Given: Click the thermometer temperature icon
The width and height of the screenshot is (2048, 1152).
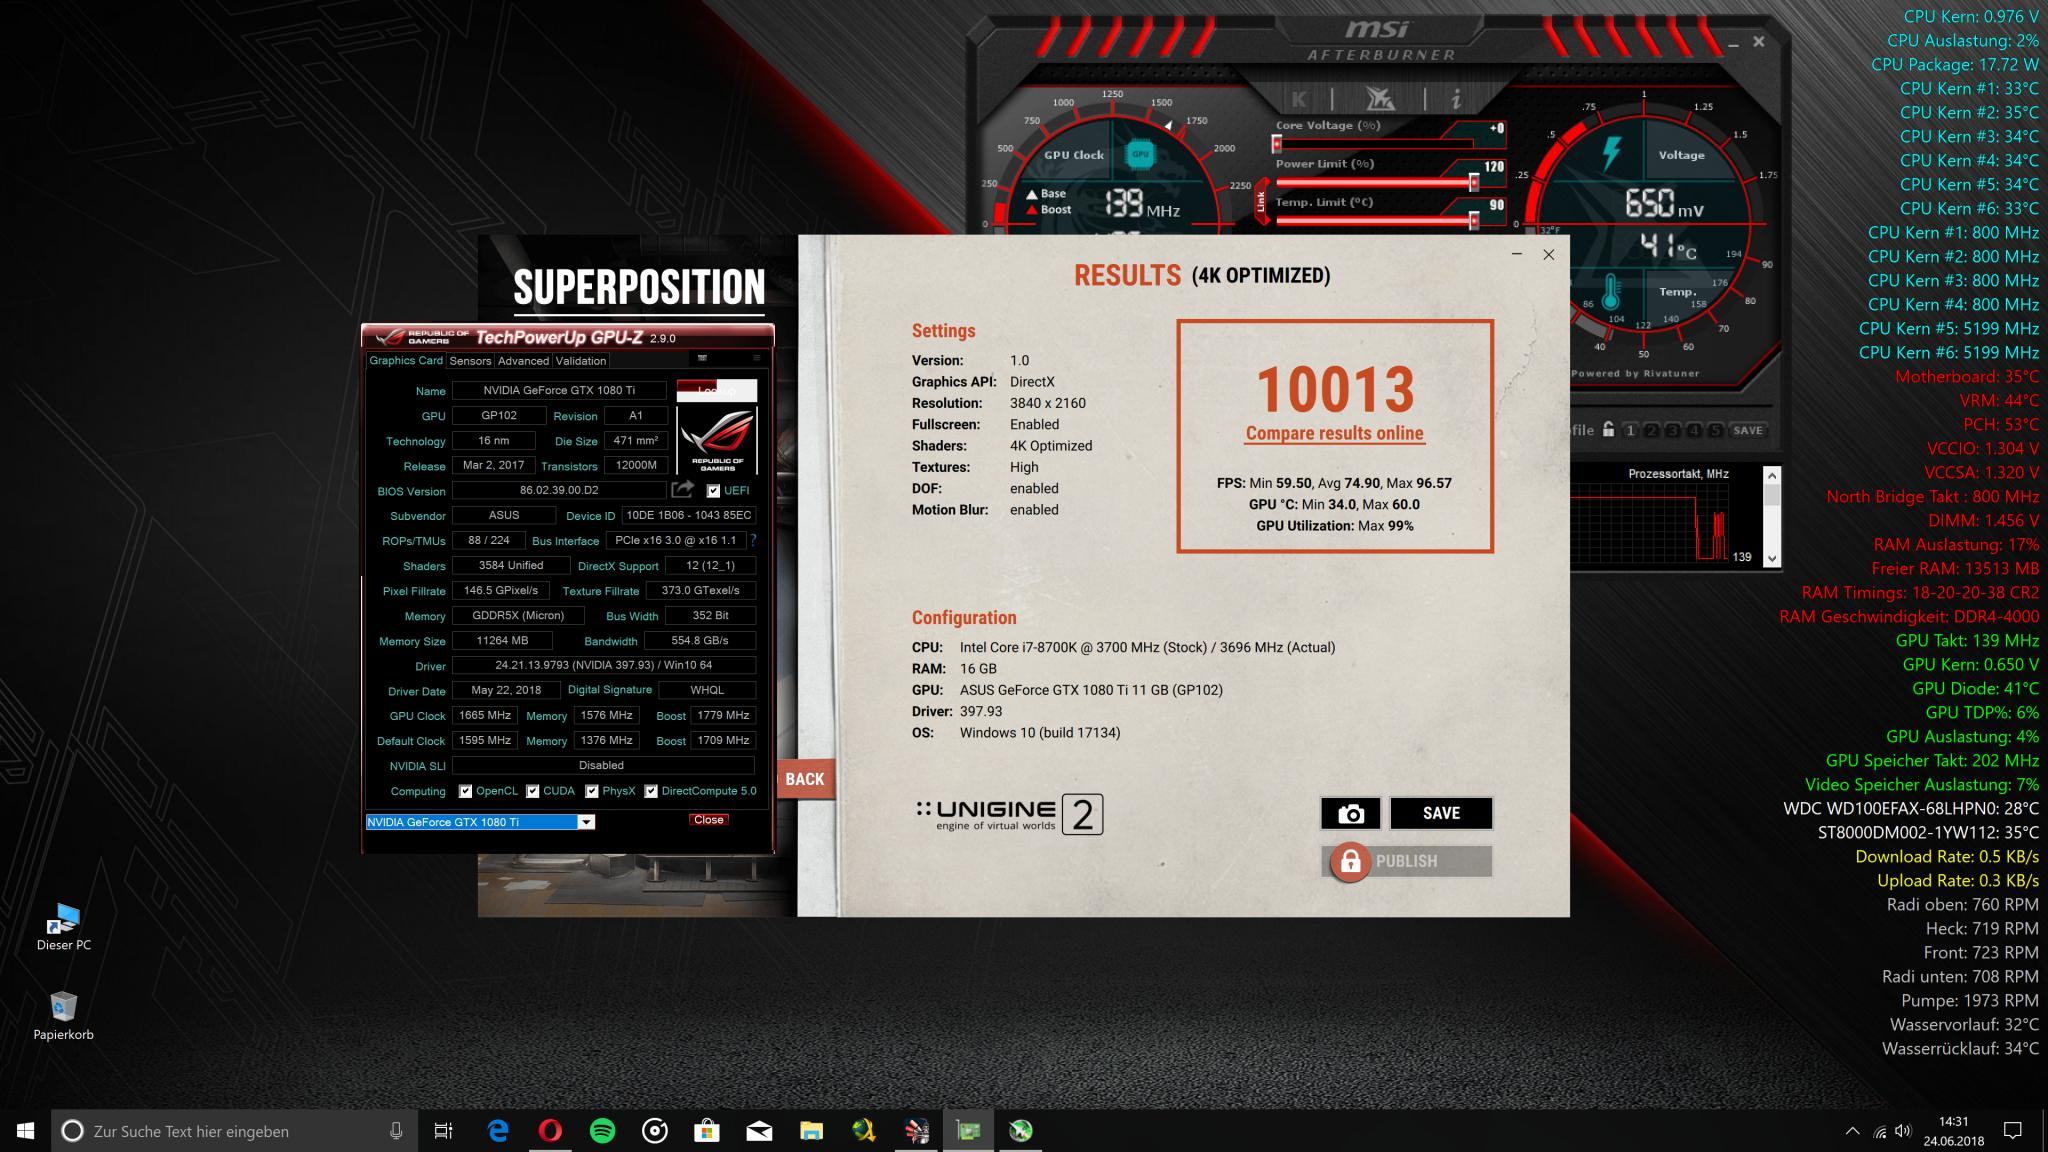Looking at the screenshot, I should pyautogui.click(x=1610, y=292).
